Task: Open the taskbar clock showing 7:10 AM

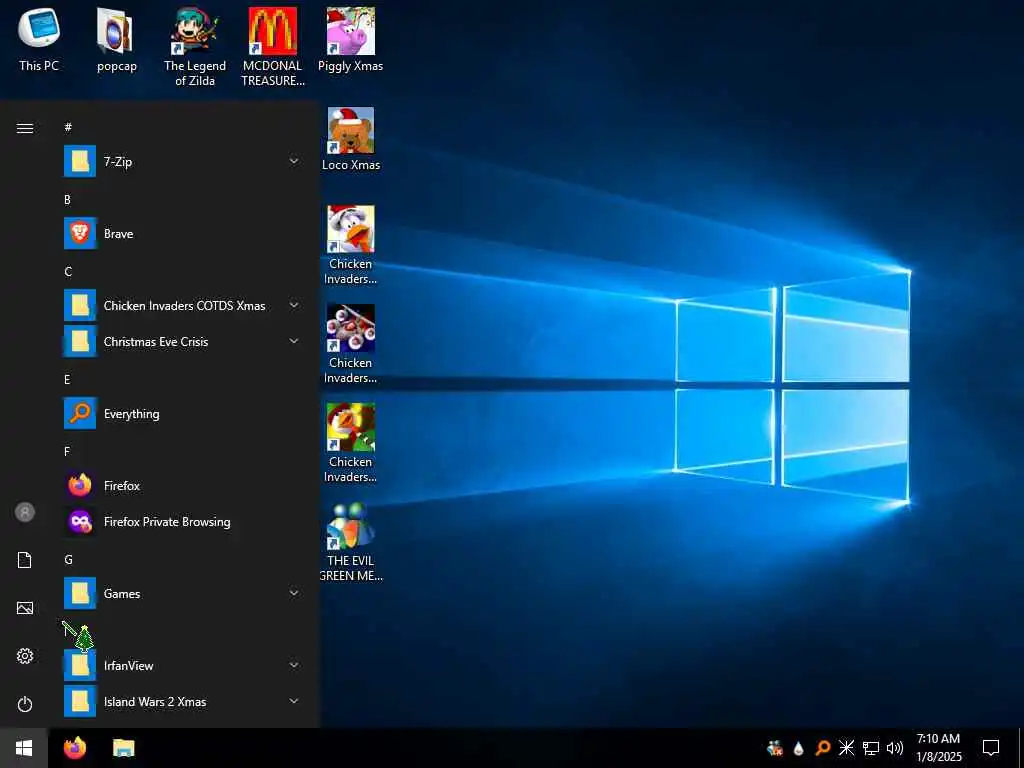Action: 938,748
